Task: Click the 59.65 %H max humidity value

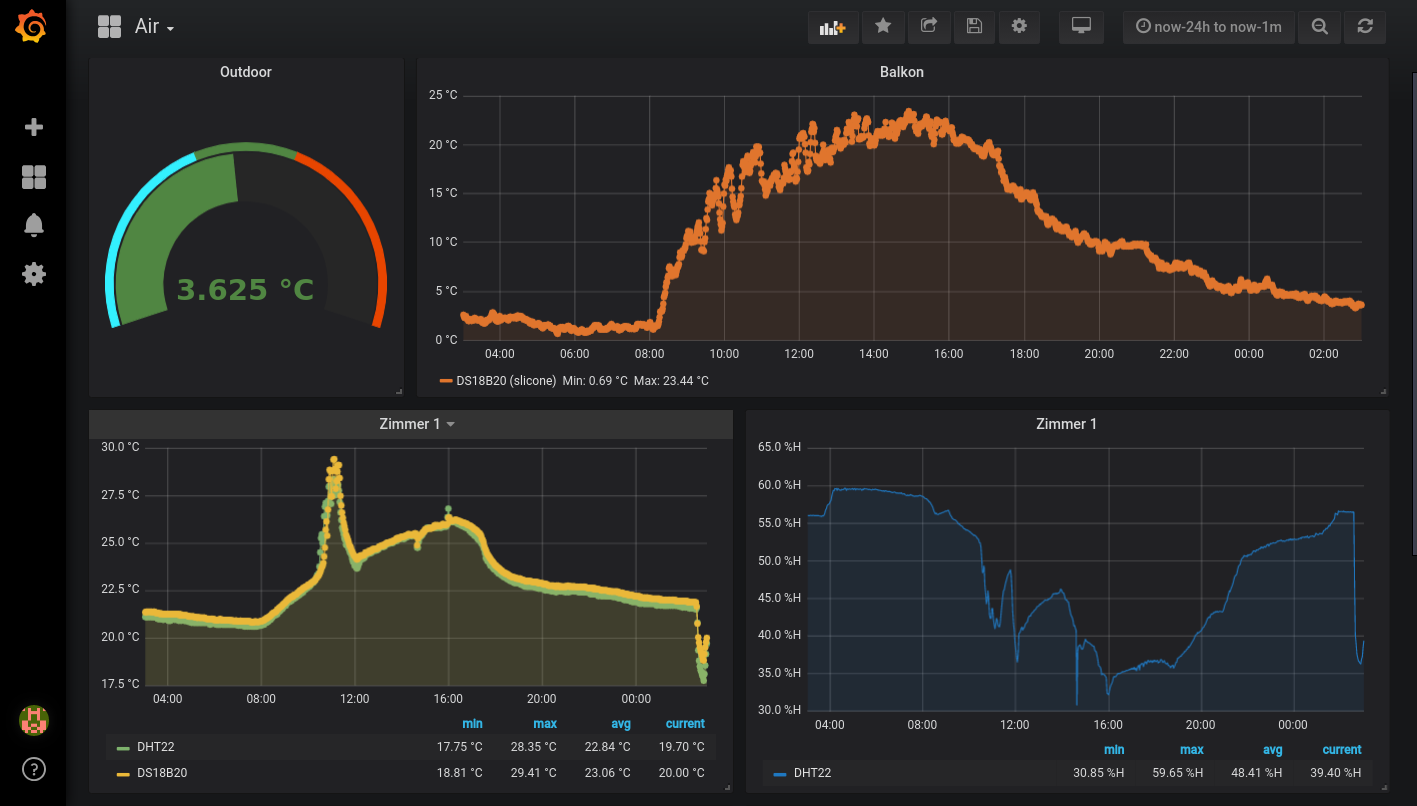Action: [1176, 773]
